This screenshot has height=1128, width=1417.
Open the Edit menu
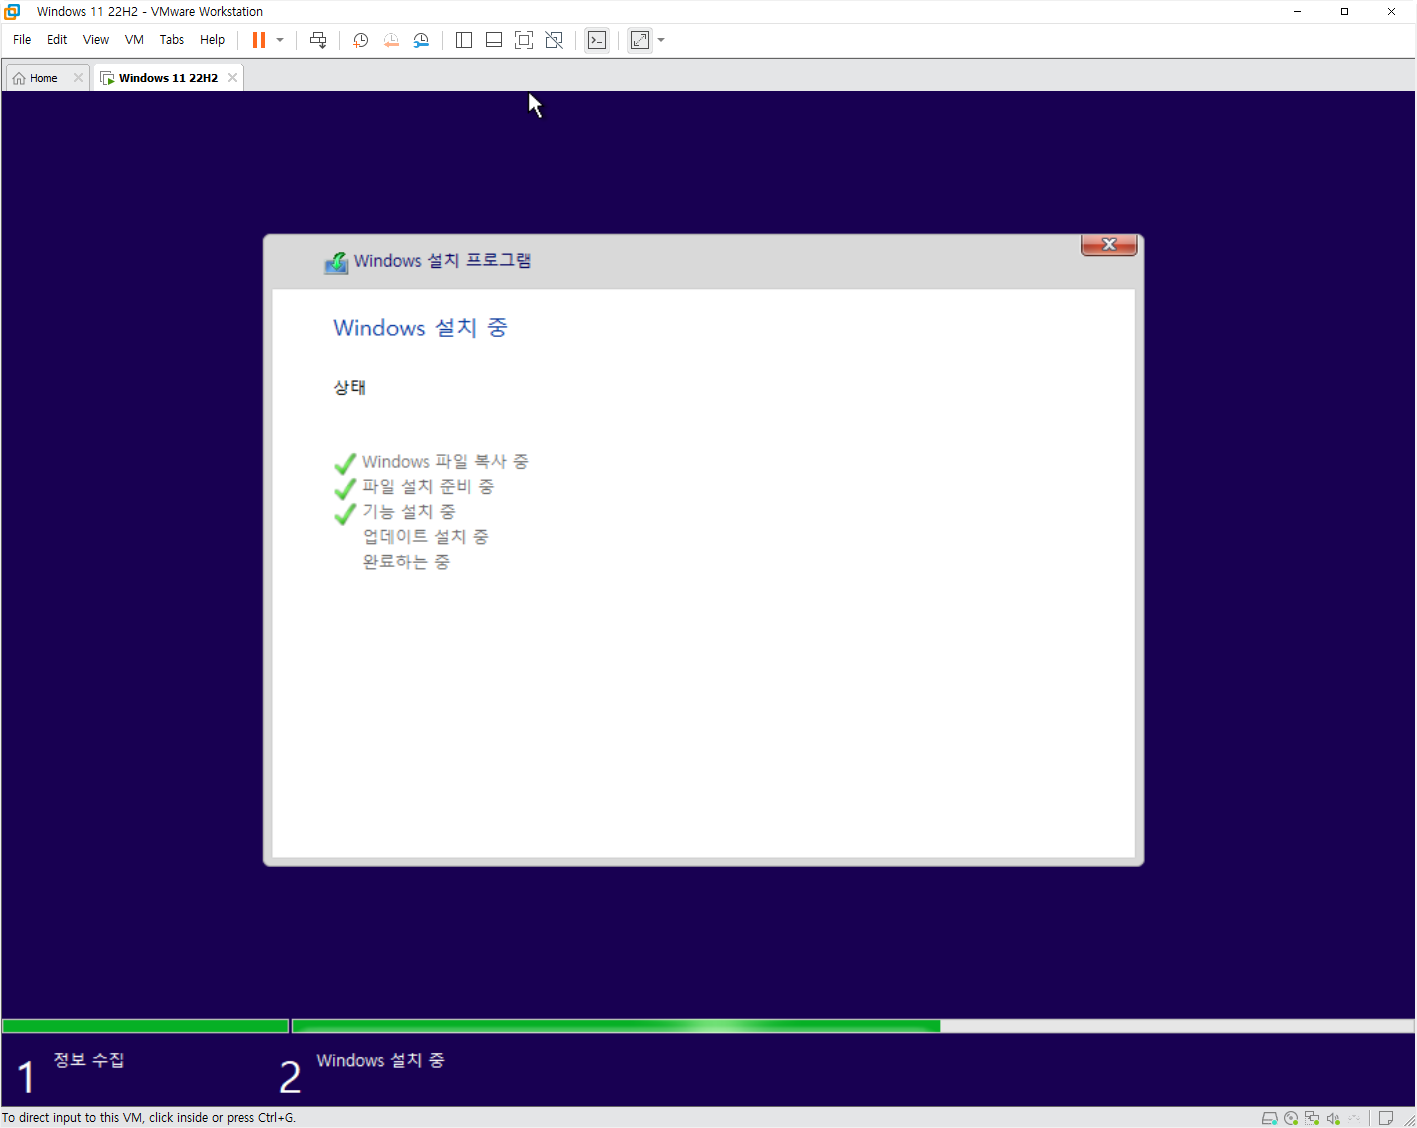pyautogui.click(x=57, y=40)
